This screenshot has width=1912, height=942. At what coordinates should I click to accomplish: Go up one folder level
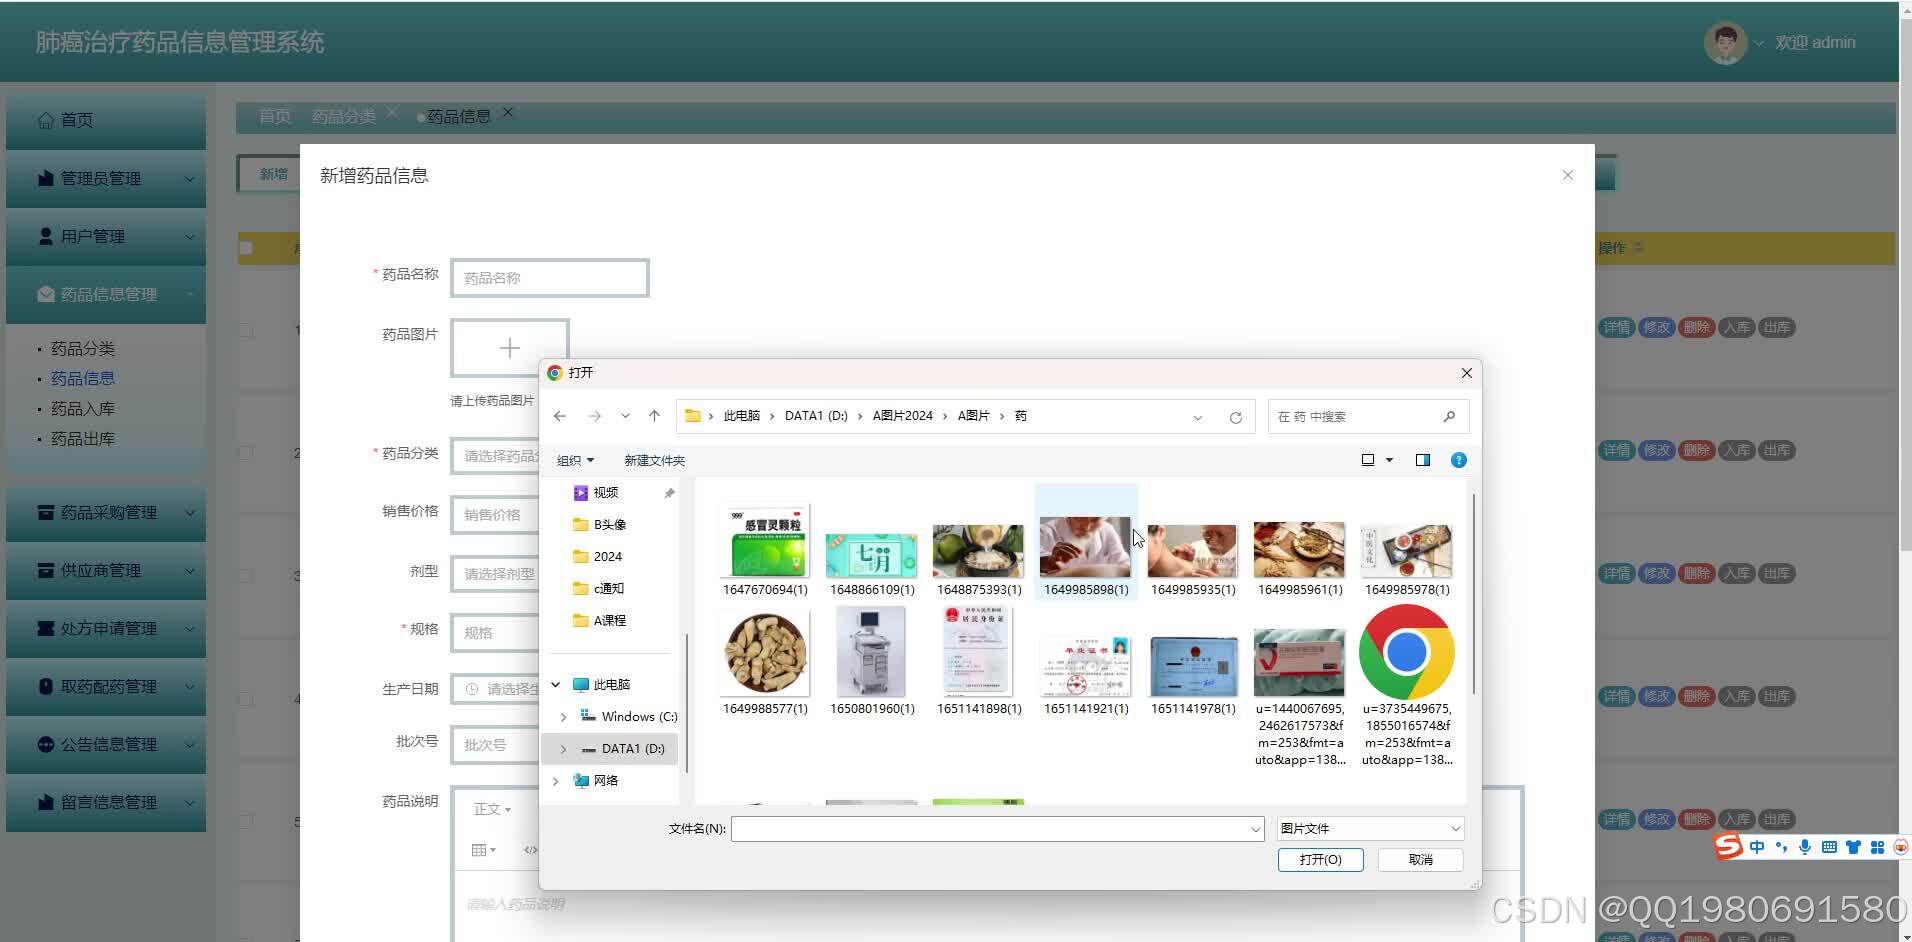point(654,416)
